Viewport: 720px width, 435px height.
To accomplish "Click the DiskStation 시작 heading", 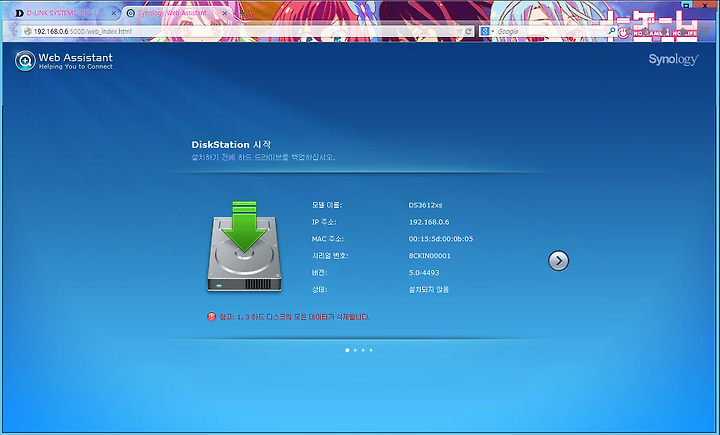I will [x=231, y=144].
